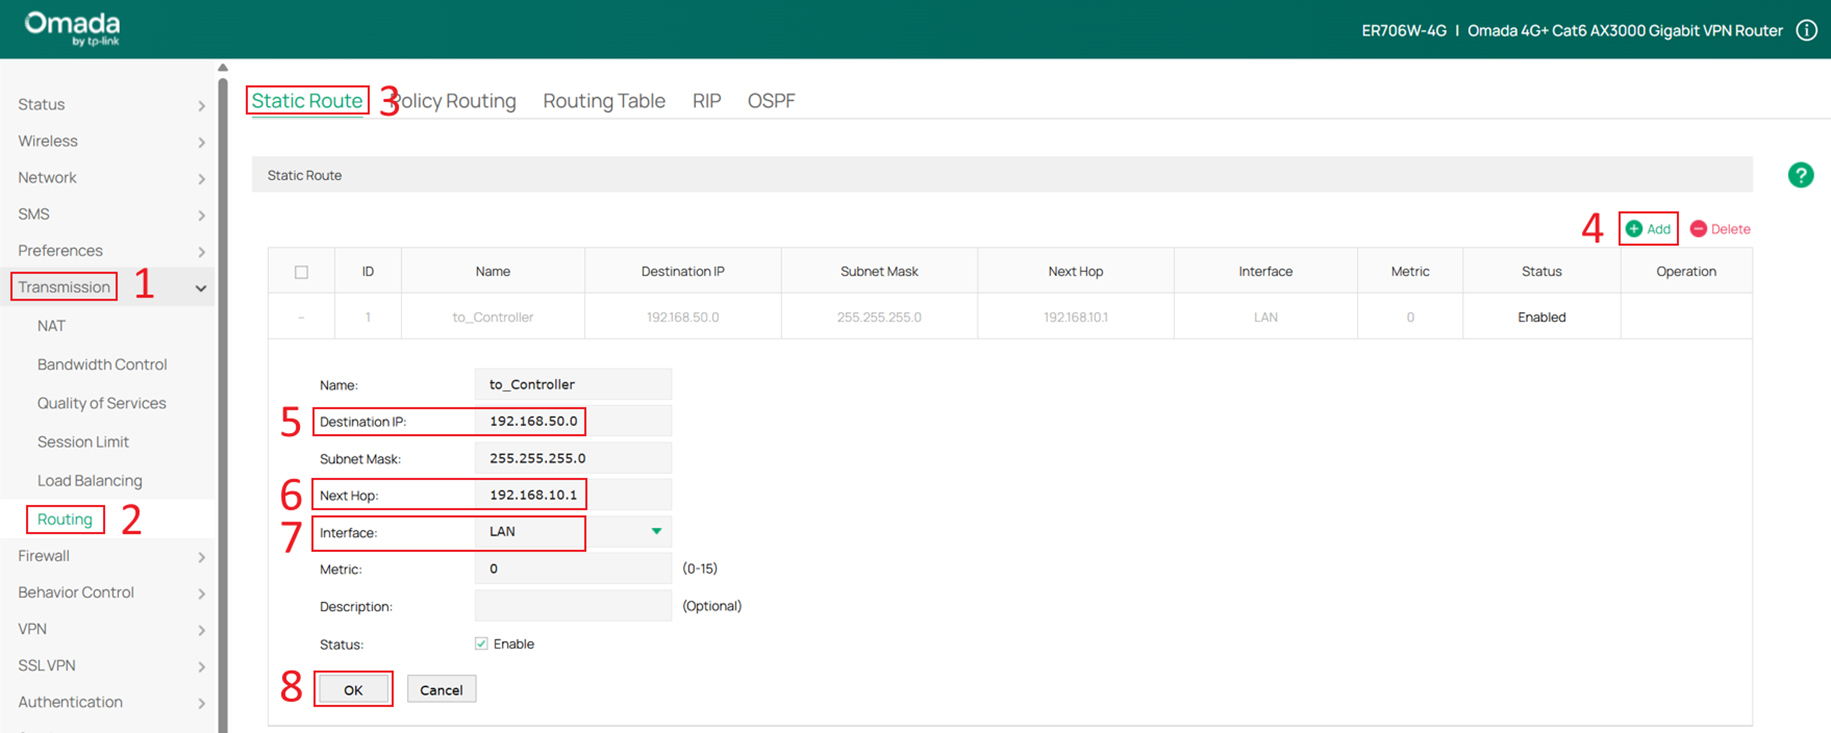Click the Subnet Mask column header
The width and height of the screenshot is (1831, 733).
point(880,271)
